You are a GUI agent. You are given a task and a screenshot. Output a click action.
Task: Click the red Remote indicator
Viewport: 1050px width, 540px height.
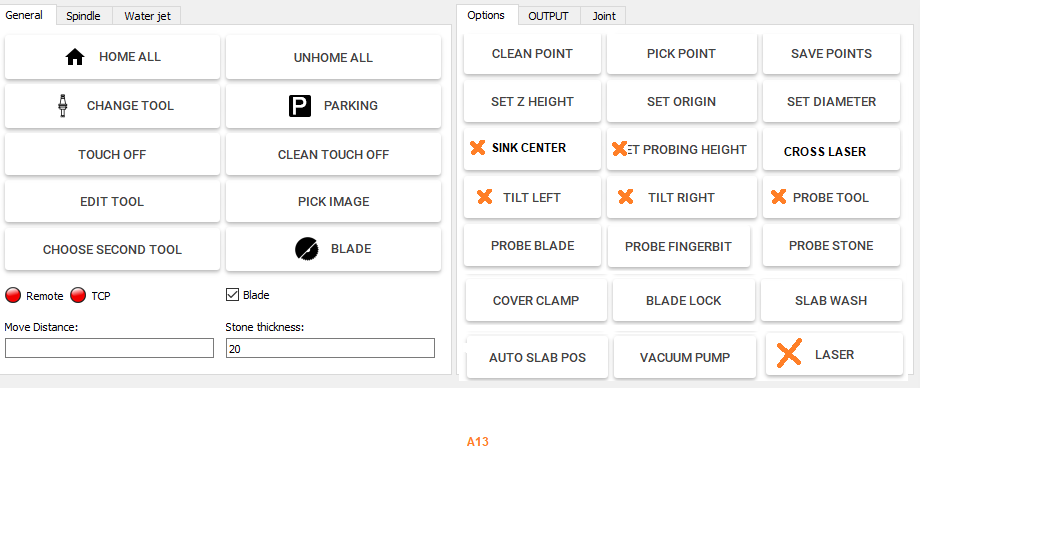(x=13, y=295)
